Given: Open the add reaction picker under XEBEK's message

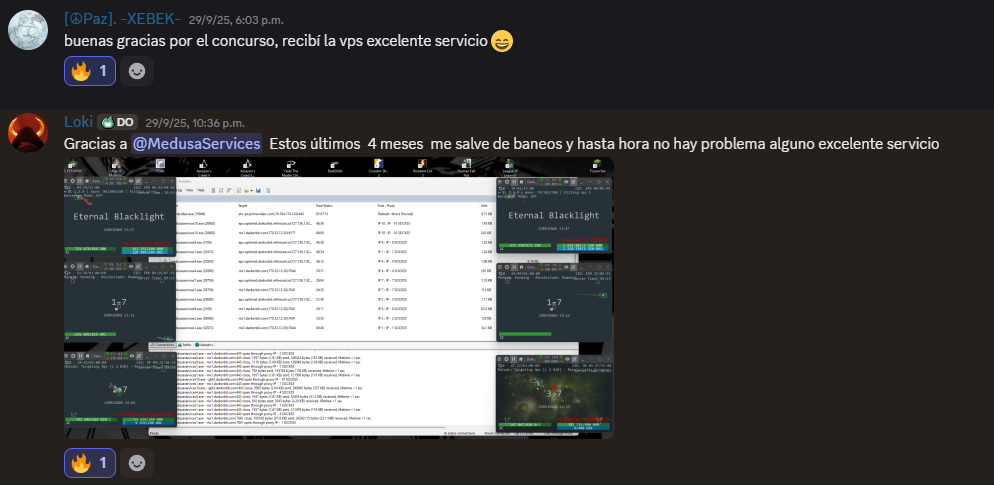Looking at the screenshot, I should pos(138,71).
